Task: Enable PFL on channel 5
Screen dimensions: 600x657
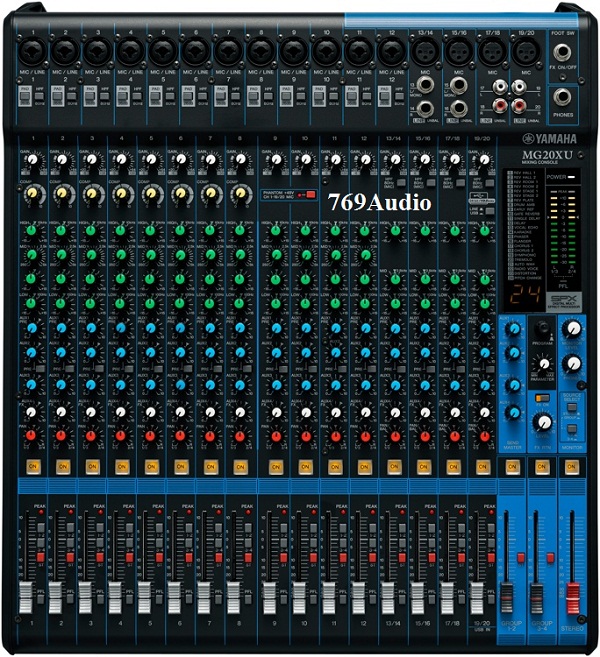Action: (159, 599)
